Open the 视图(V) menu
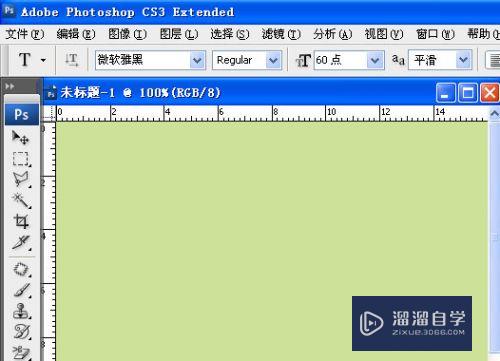The height and width of the screenshot is (361, 500). click(384, 34)
